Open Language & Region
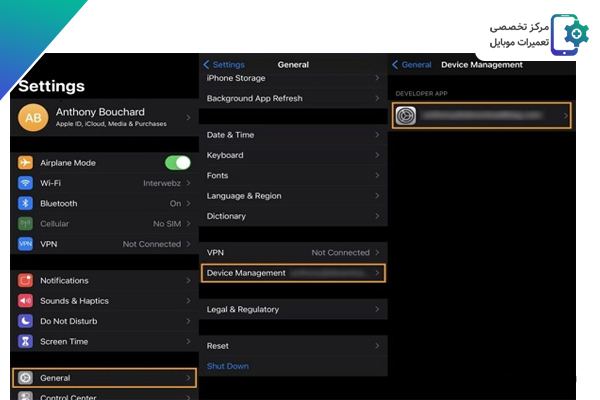600x400 pixels. pos(293,196)
